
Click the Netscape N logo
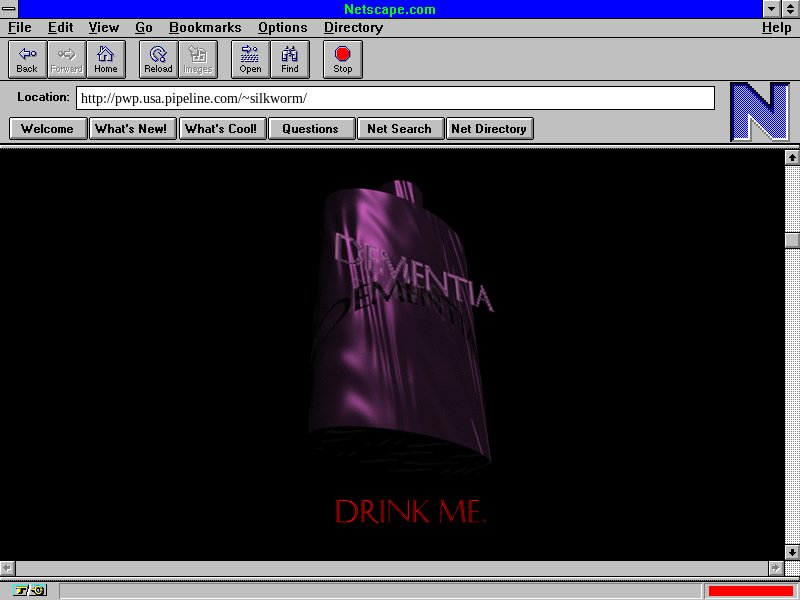pos(759,112)
